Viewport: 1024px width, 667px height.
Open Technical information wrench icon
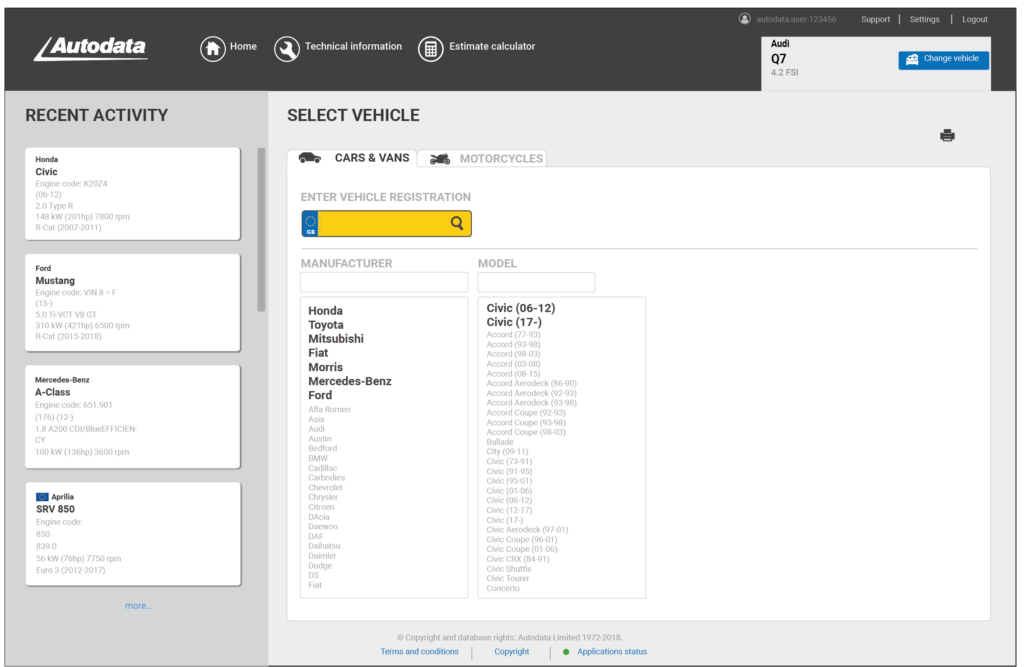(x=287, y=49)
